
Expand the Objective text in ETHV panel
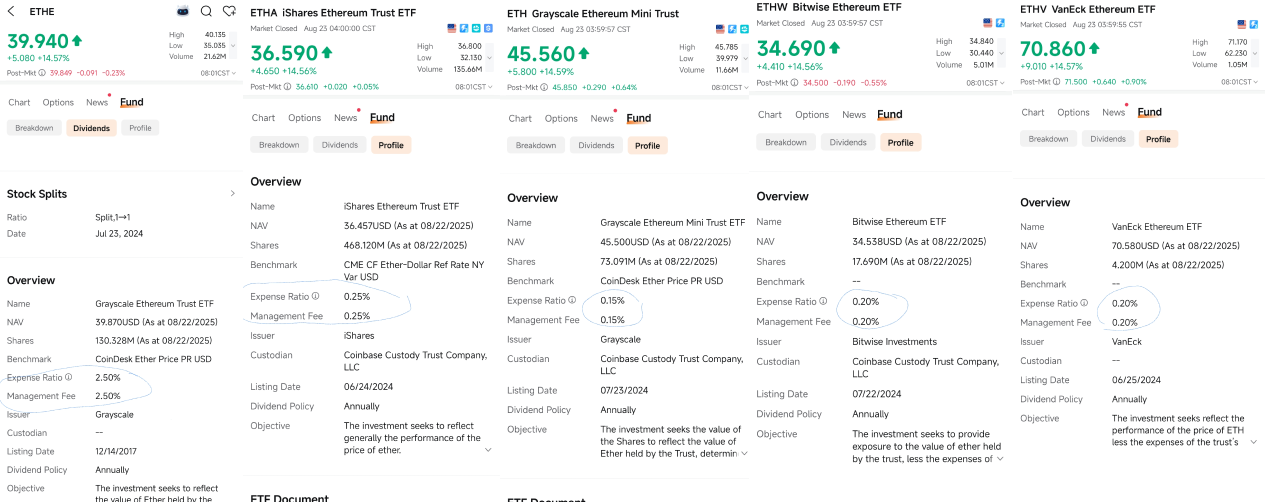point(1254,441)
